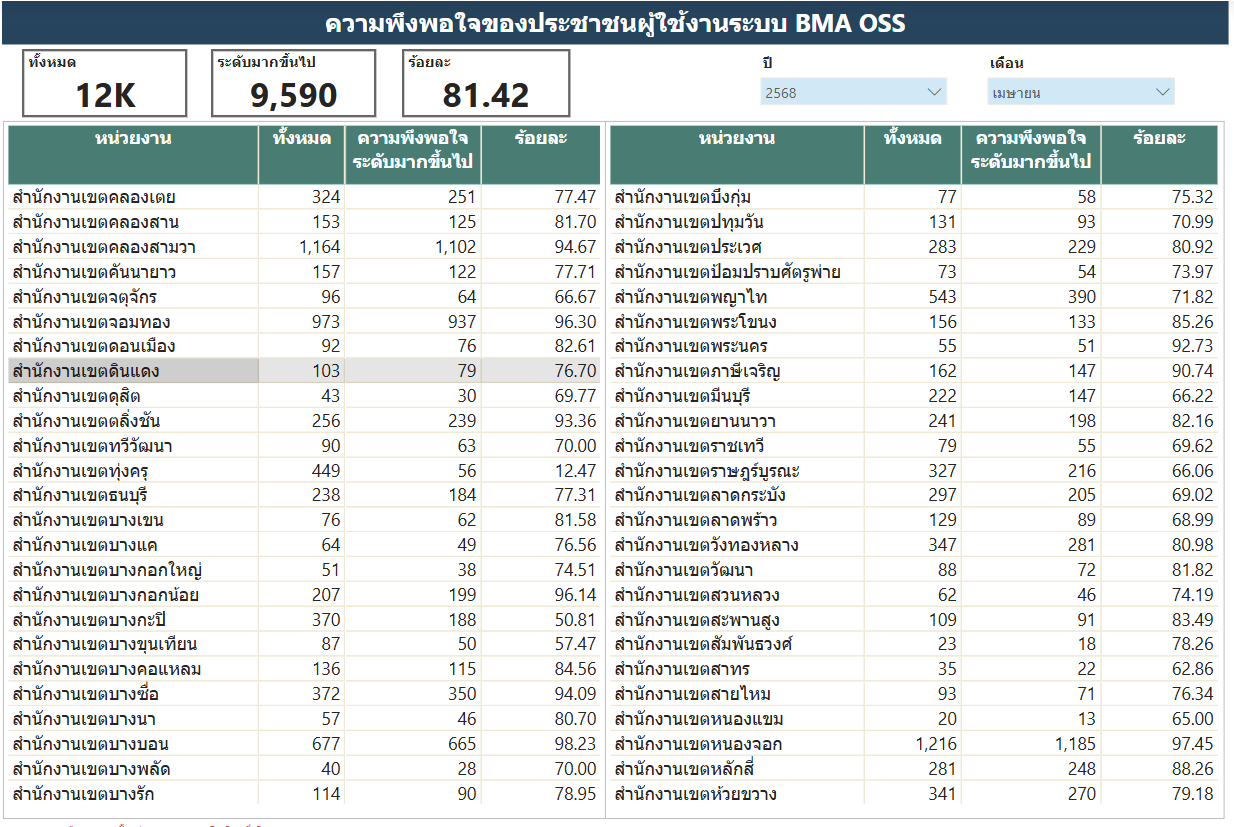Select row สำนักงานเขตพญาไท
This screenshot has height=827, width=1234.
914,297
